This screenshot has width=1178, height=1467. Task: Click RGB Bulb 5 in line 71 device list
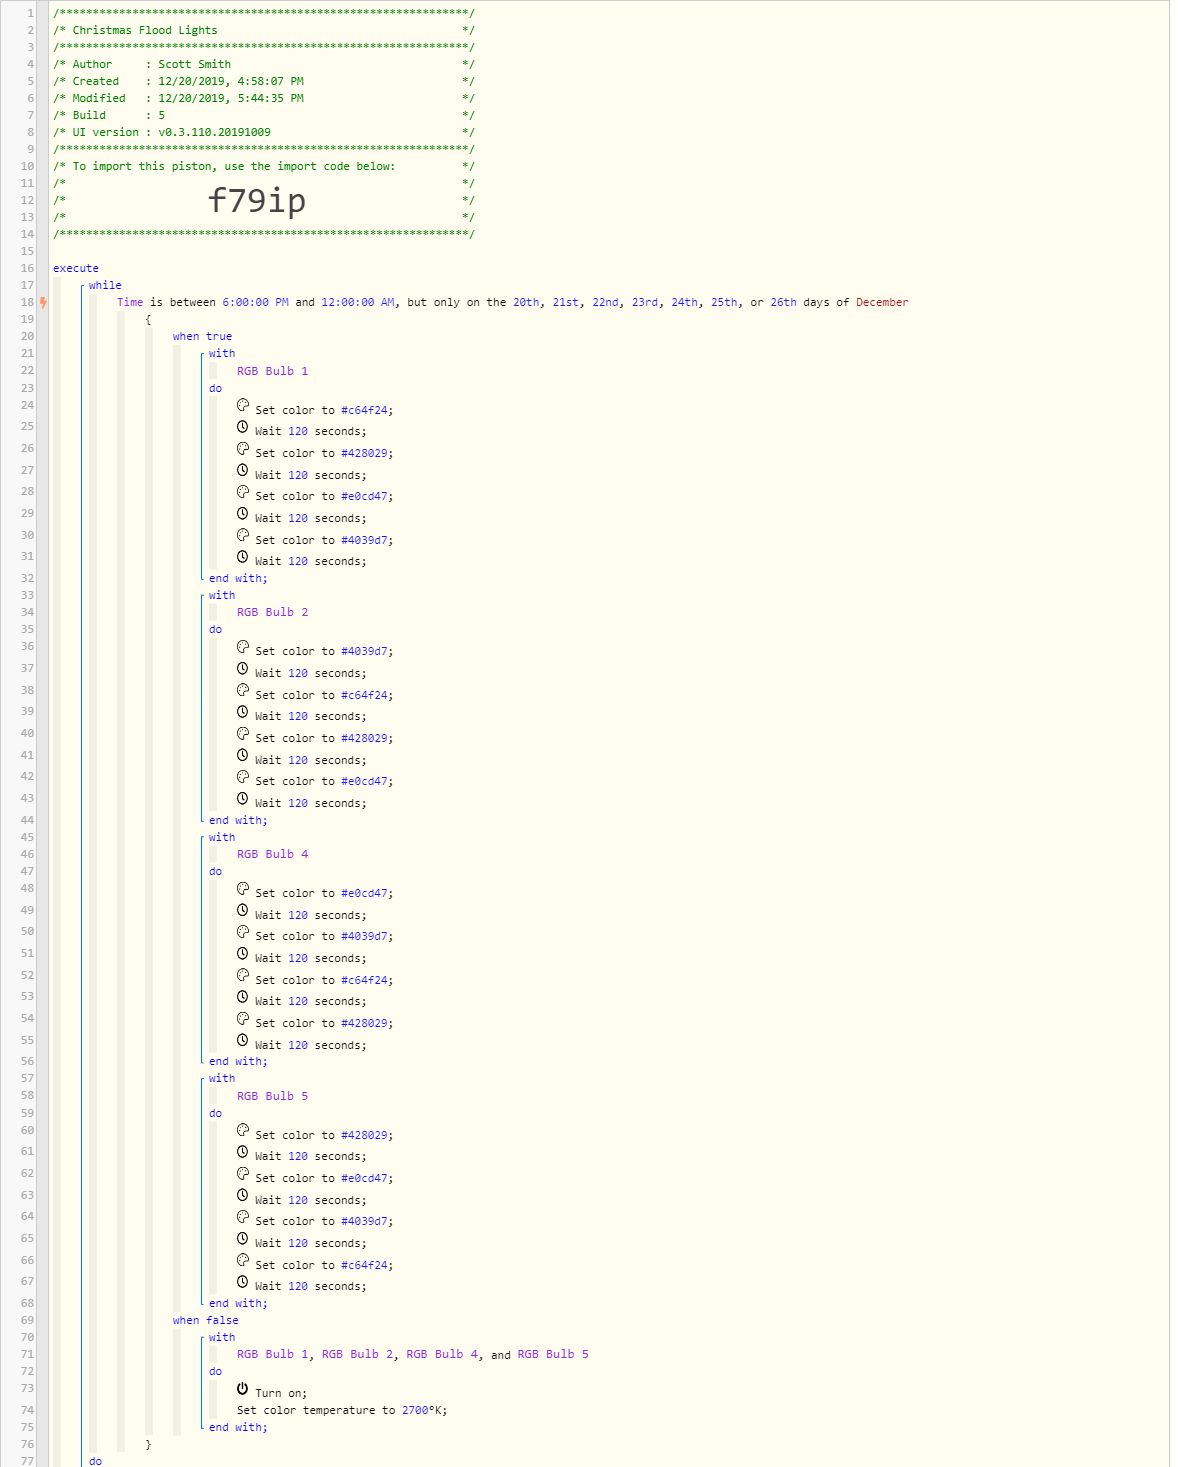point(553,1354)
